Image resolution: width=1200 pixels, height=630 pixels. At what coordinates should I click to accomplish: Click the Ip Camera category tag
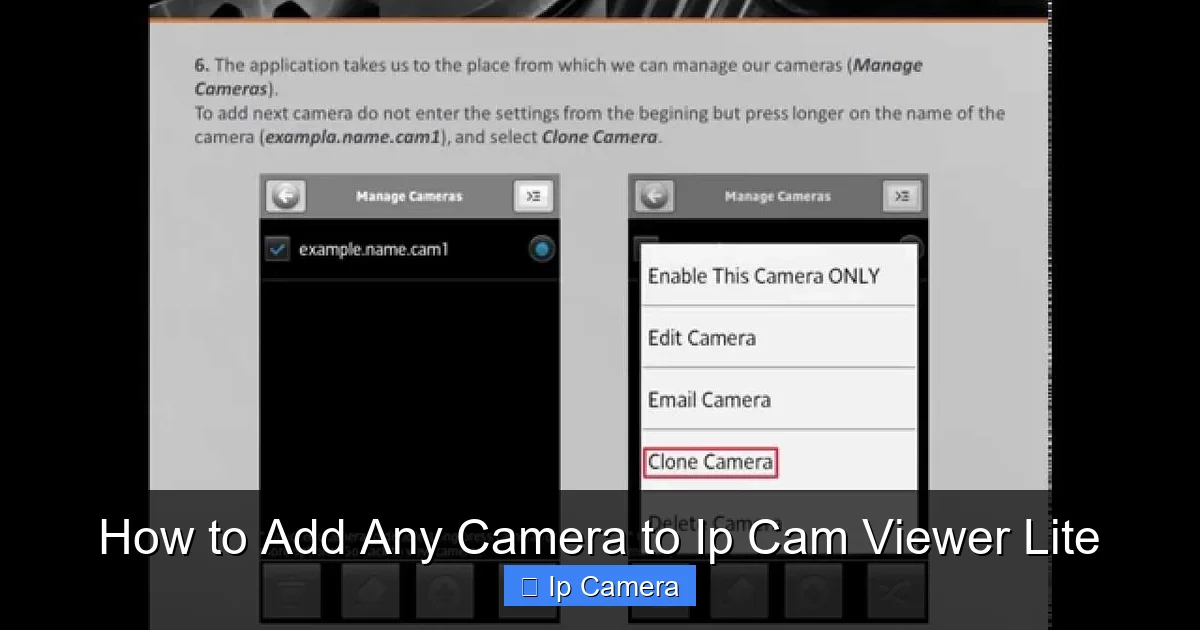point(600,586)
